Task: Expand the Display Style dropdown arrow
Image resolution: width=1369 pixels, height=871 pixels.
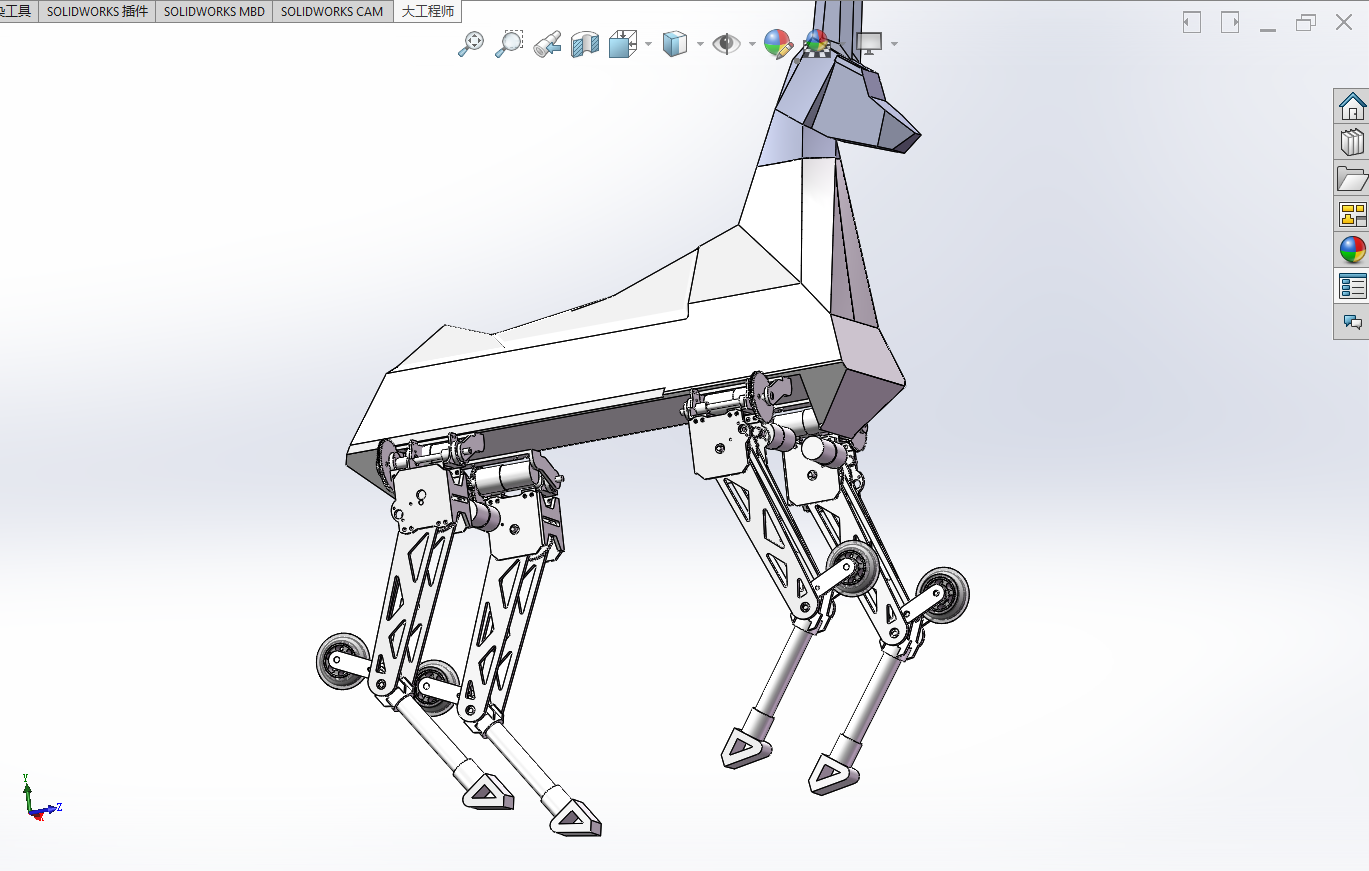Action: click(700, 44)
